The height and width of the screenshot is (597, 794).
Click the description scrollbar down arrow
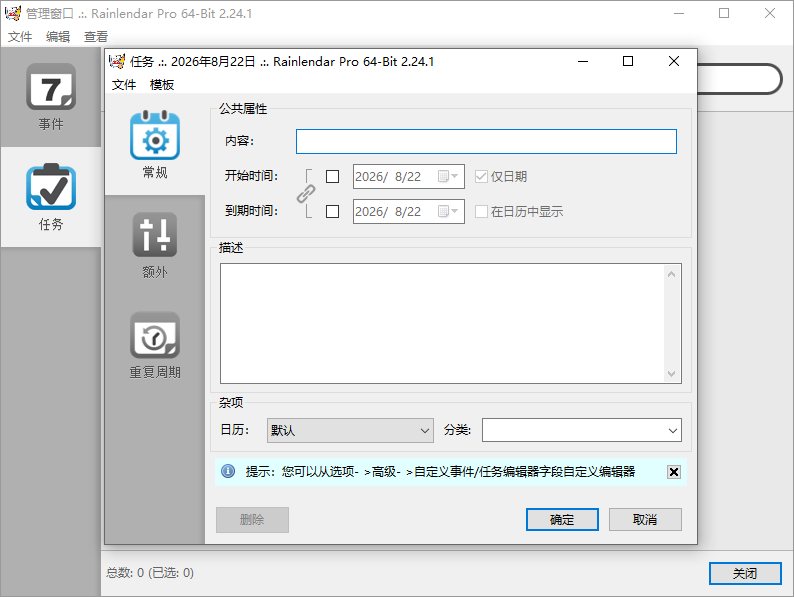pyautogui.click(x=671, y=374)
